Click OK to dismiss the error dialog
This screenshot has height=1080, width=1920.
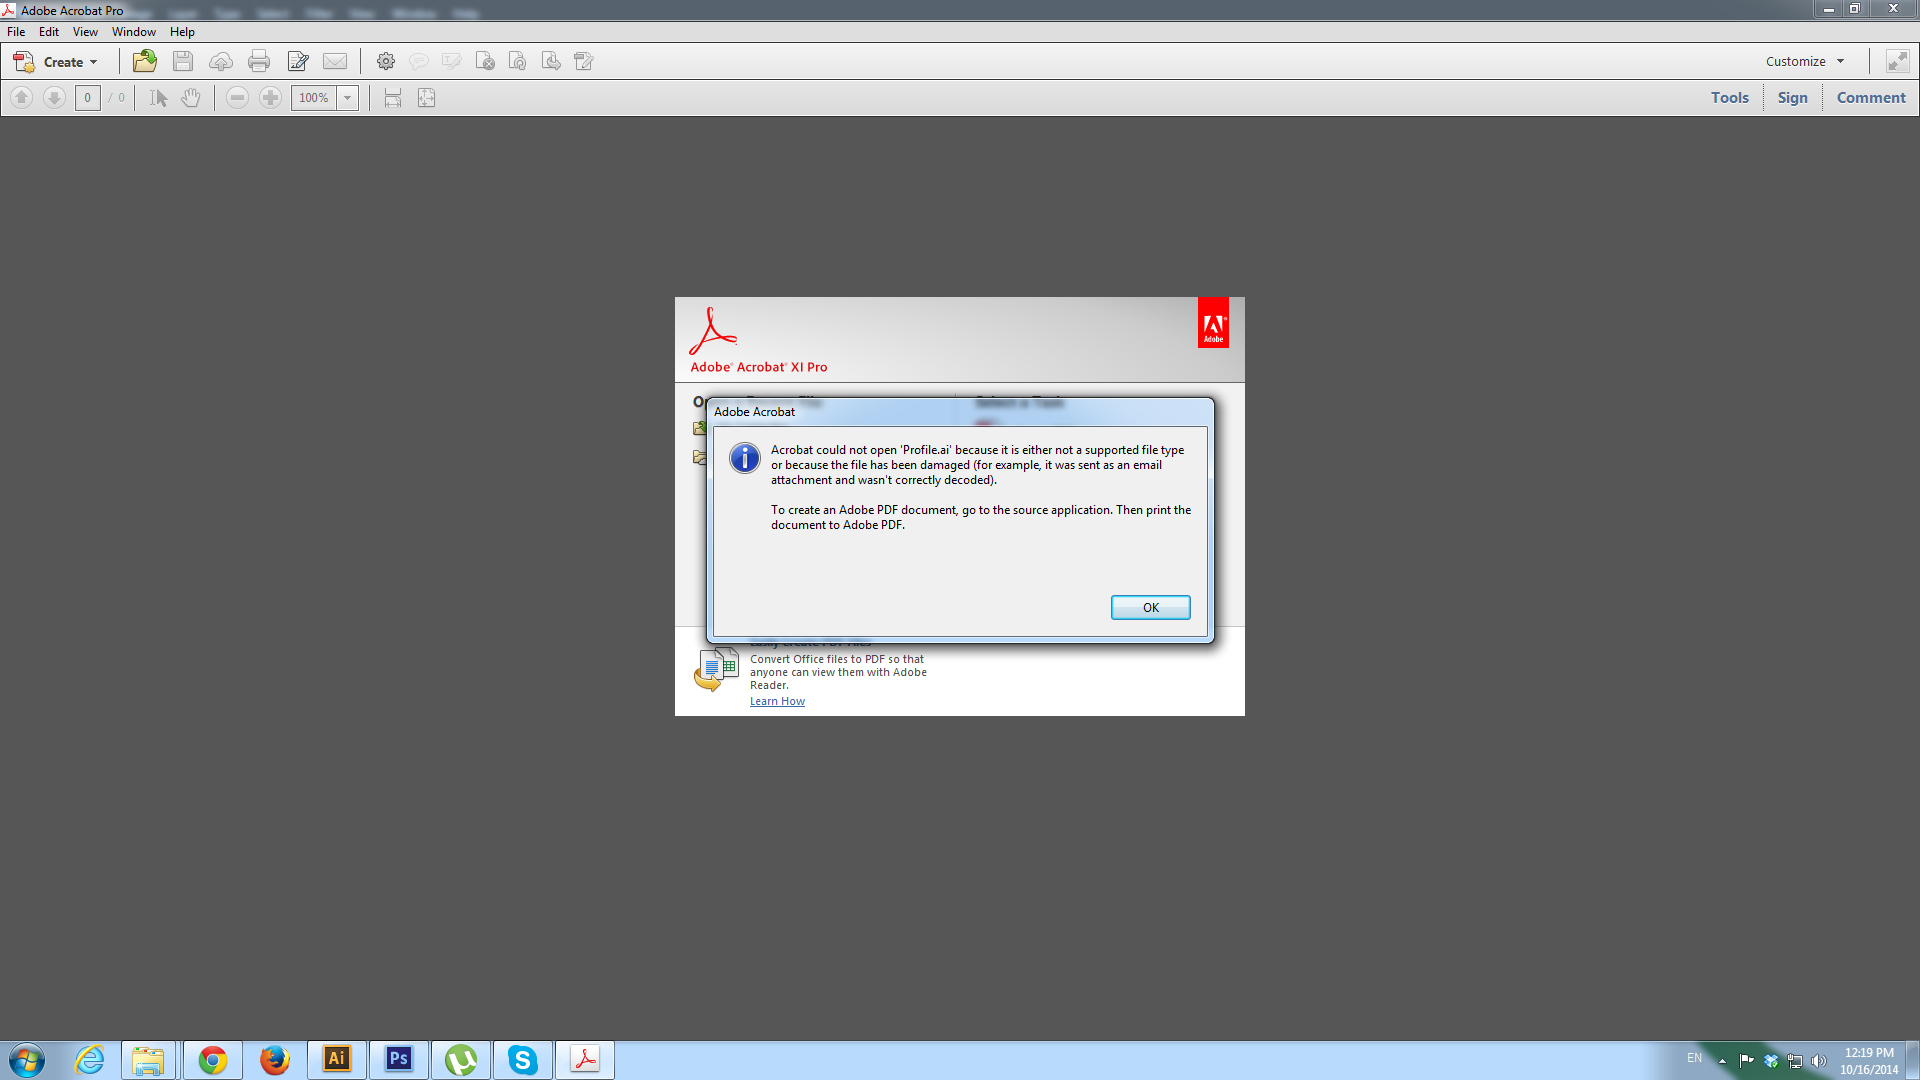(x=1150, y=607)
